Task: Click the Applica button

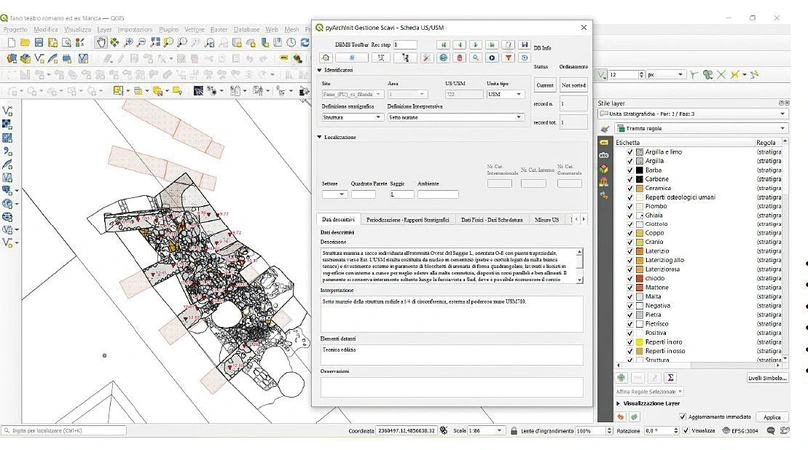Action: pyautogui.click(x=771, y=417)
